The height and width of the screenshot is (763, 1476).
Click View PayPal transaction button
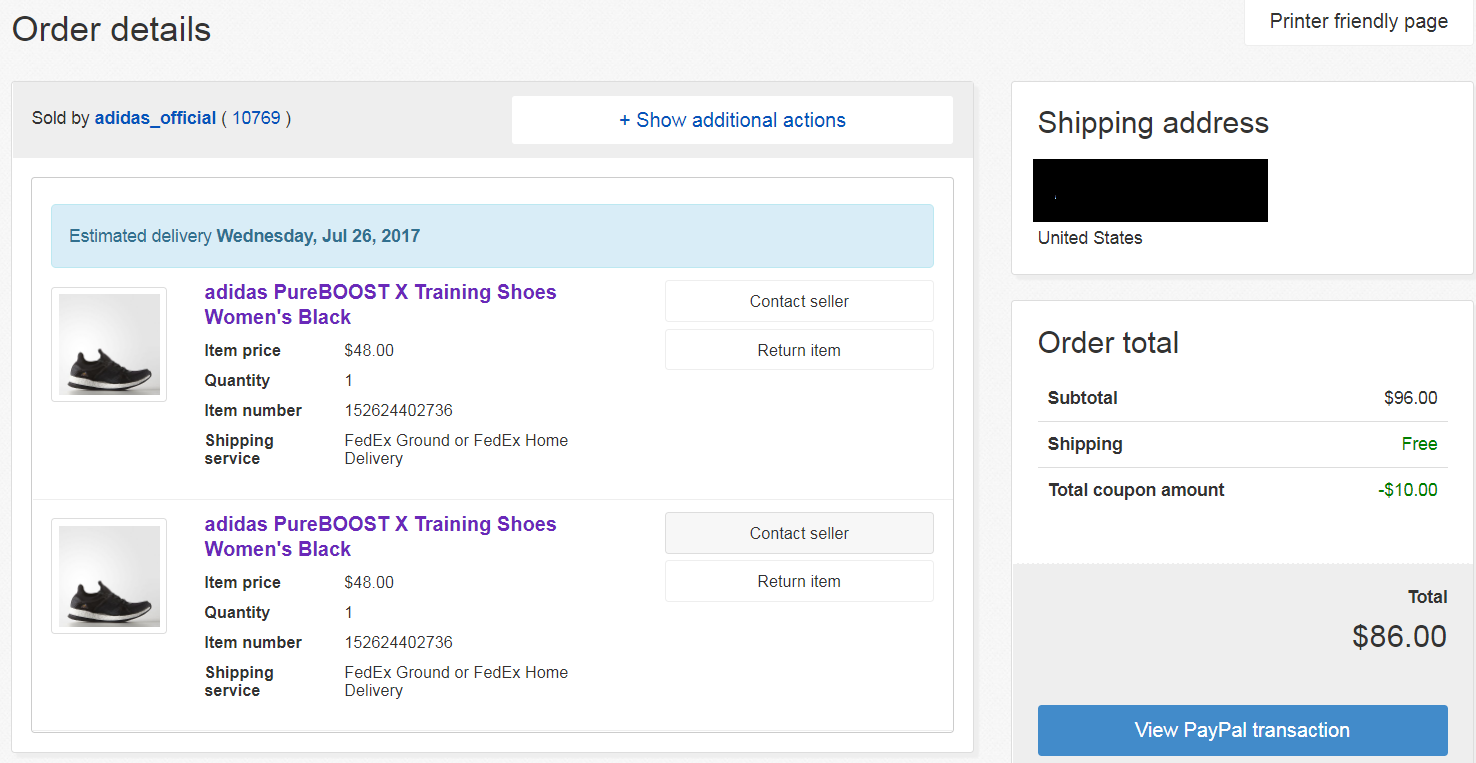pyautogui.click(x=1242, y=730)
